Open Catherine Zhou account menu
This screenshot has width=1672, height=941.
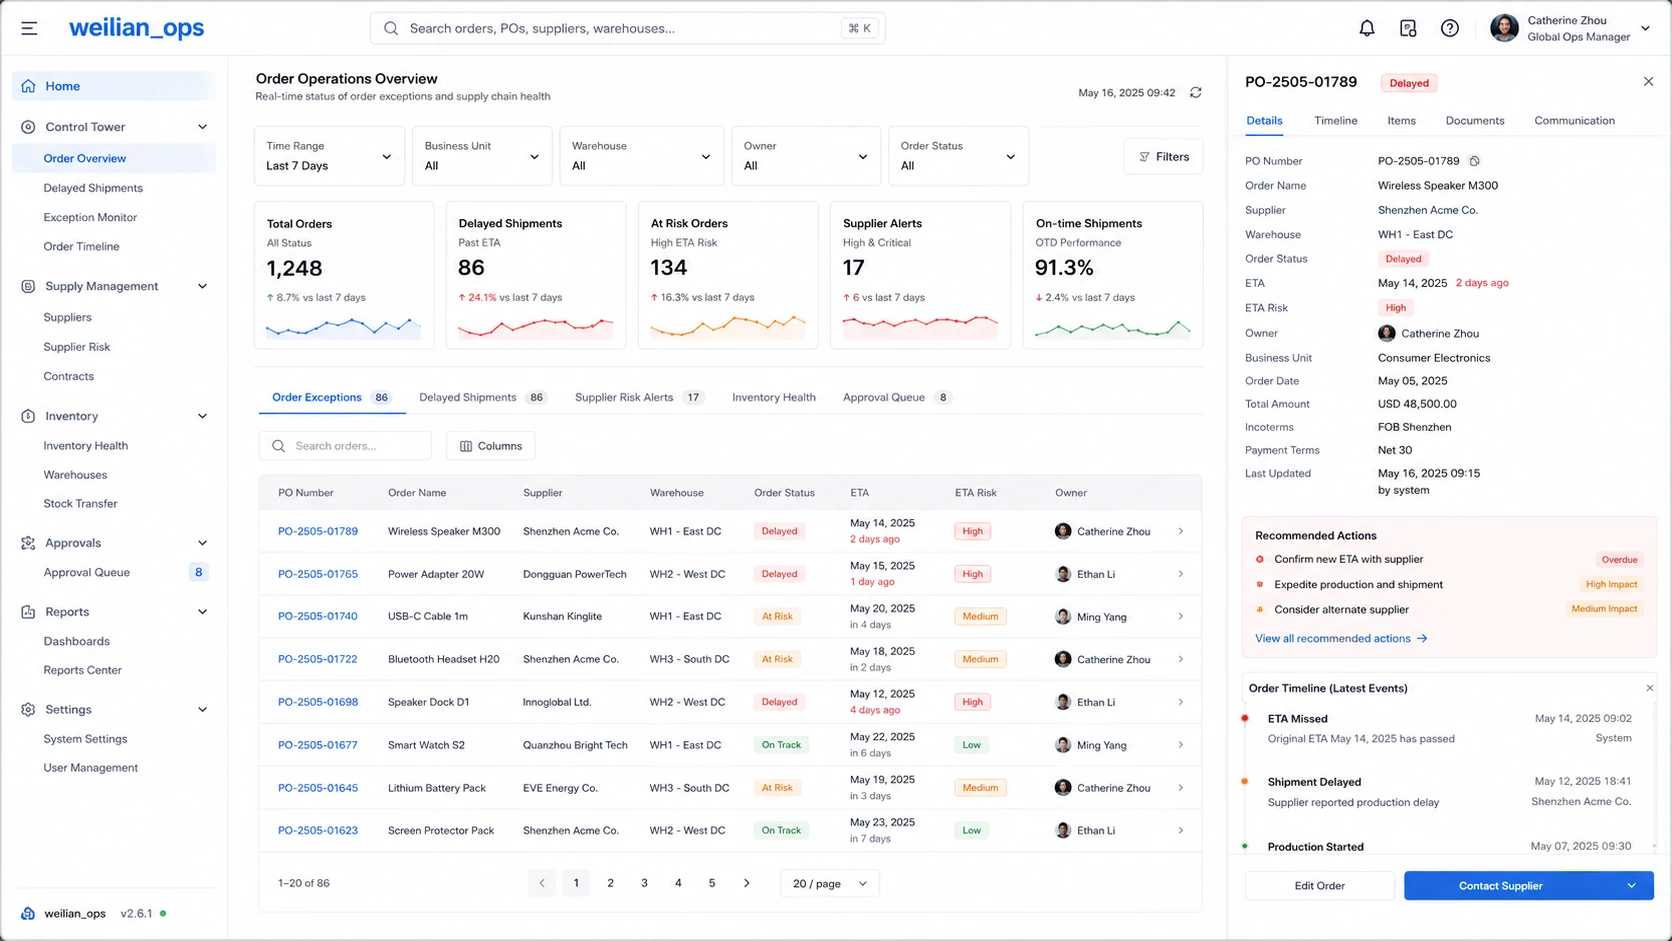(1570, 28)
